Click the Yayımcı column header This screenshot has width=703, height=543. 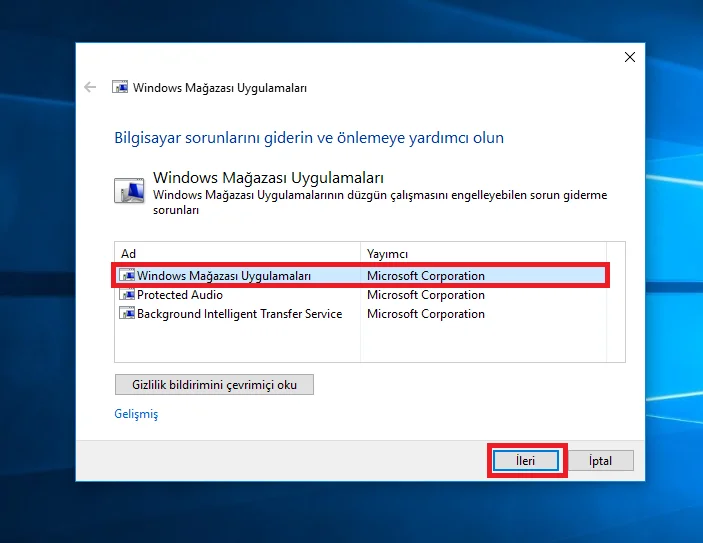[x=483, y=254]
